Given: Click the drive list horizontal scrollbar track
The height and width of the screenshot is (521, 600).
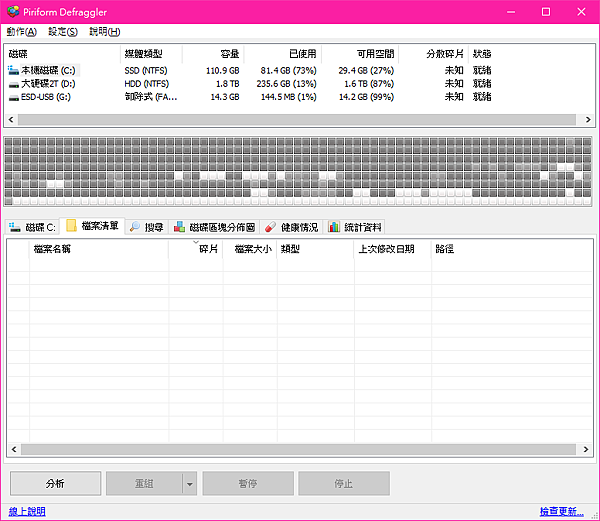Looking at the screenshot, I should [297, 120].
